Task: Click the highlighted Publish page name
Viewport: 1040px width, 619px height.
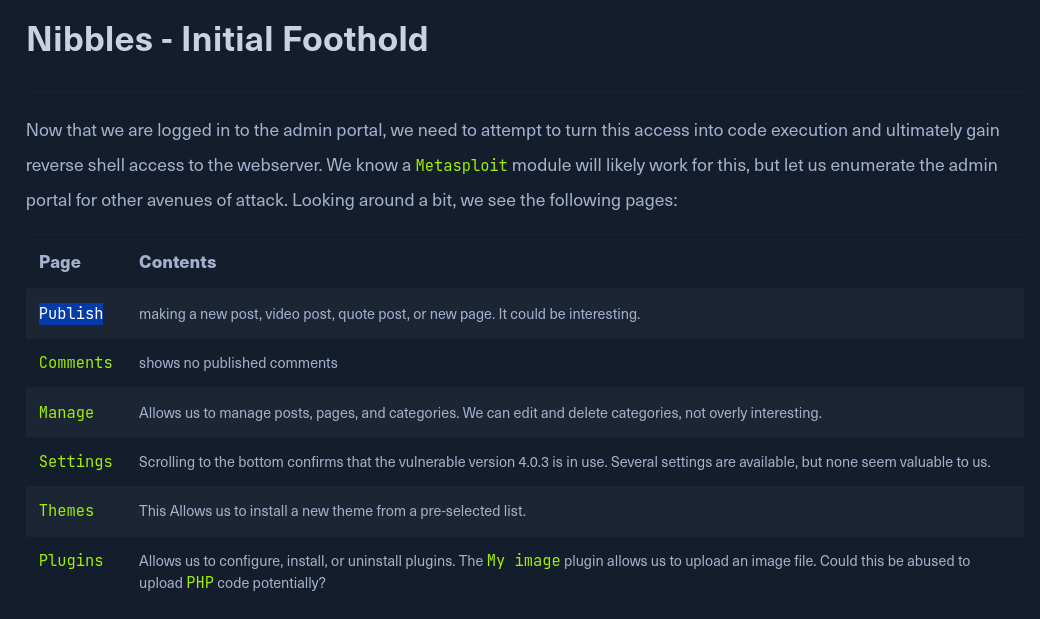Action: 71,314
